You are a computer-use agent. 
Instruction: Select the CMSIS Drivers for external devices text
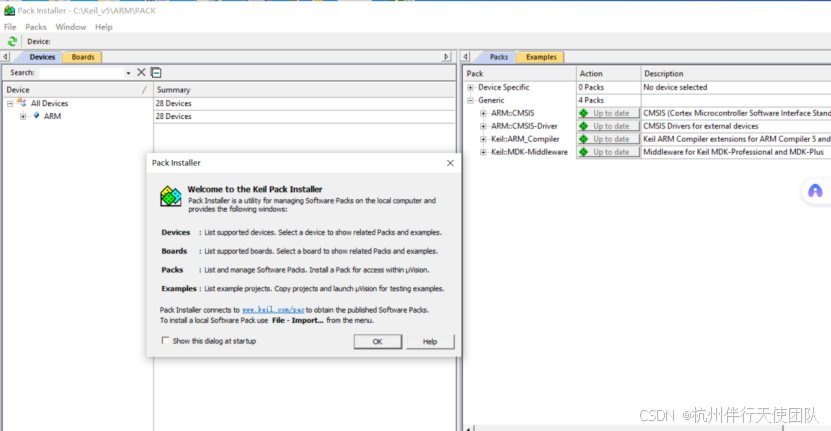(x=700, y=126)
